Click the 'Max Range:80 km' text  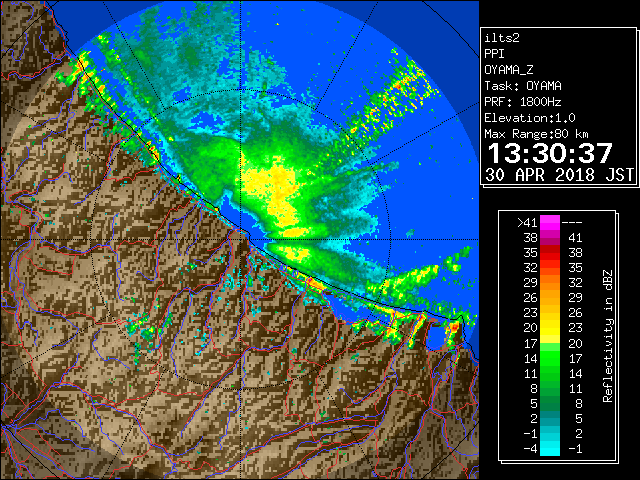coord(536,134)
